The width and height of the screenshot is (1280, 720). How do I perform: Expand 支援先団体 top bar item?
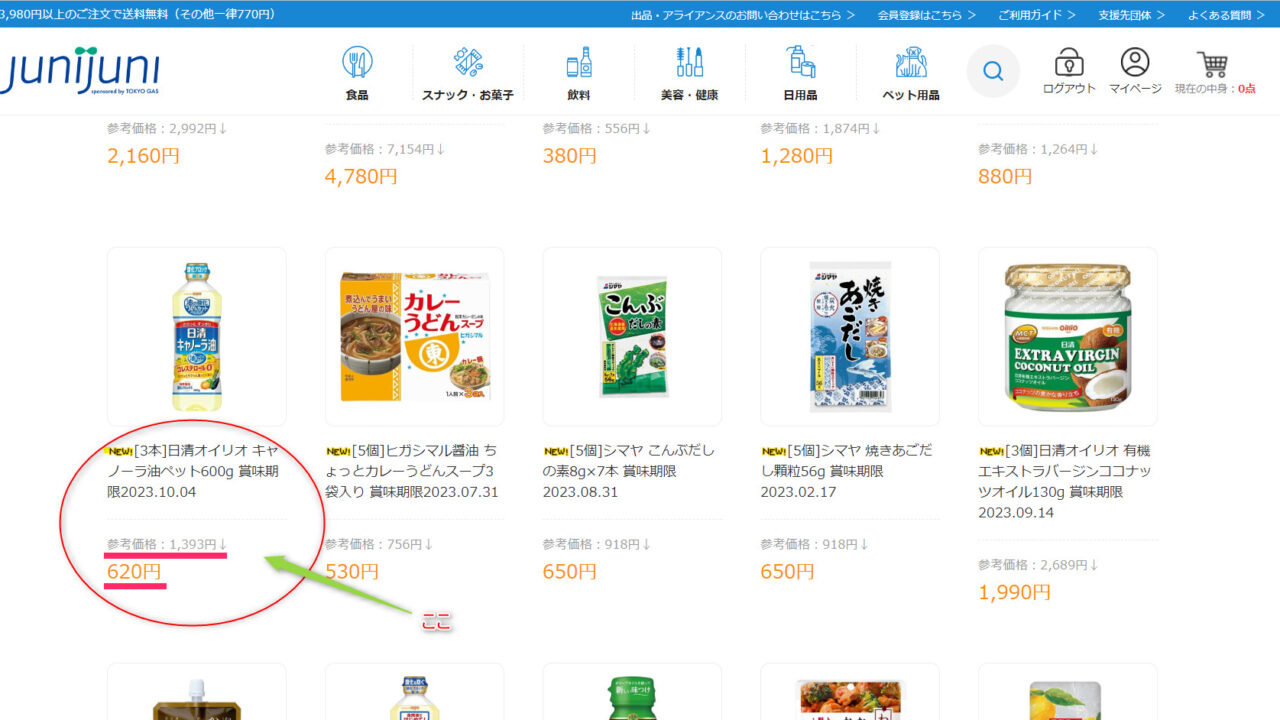(1131, 15)
